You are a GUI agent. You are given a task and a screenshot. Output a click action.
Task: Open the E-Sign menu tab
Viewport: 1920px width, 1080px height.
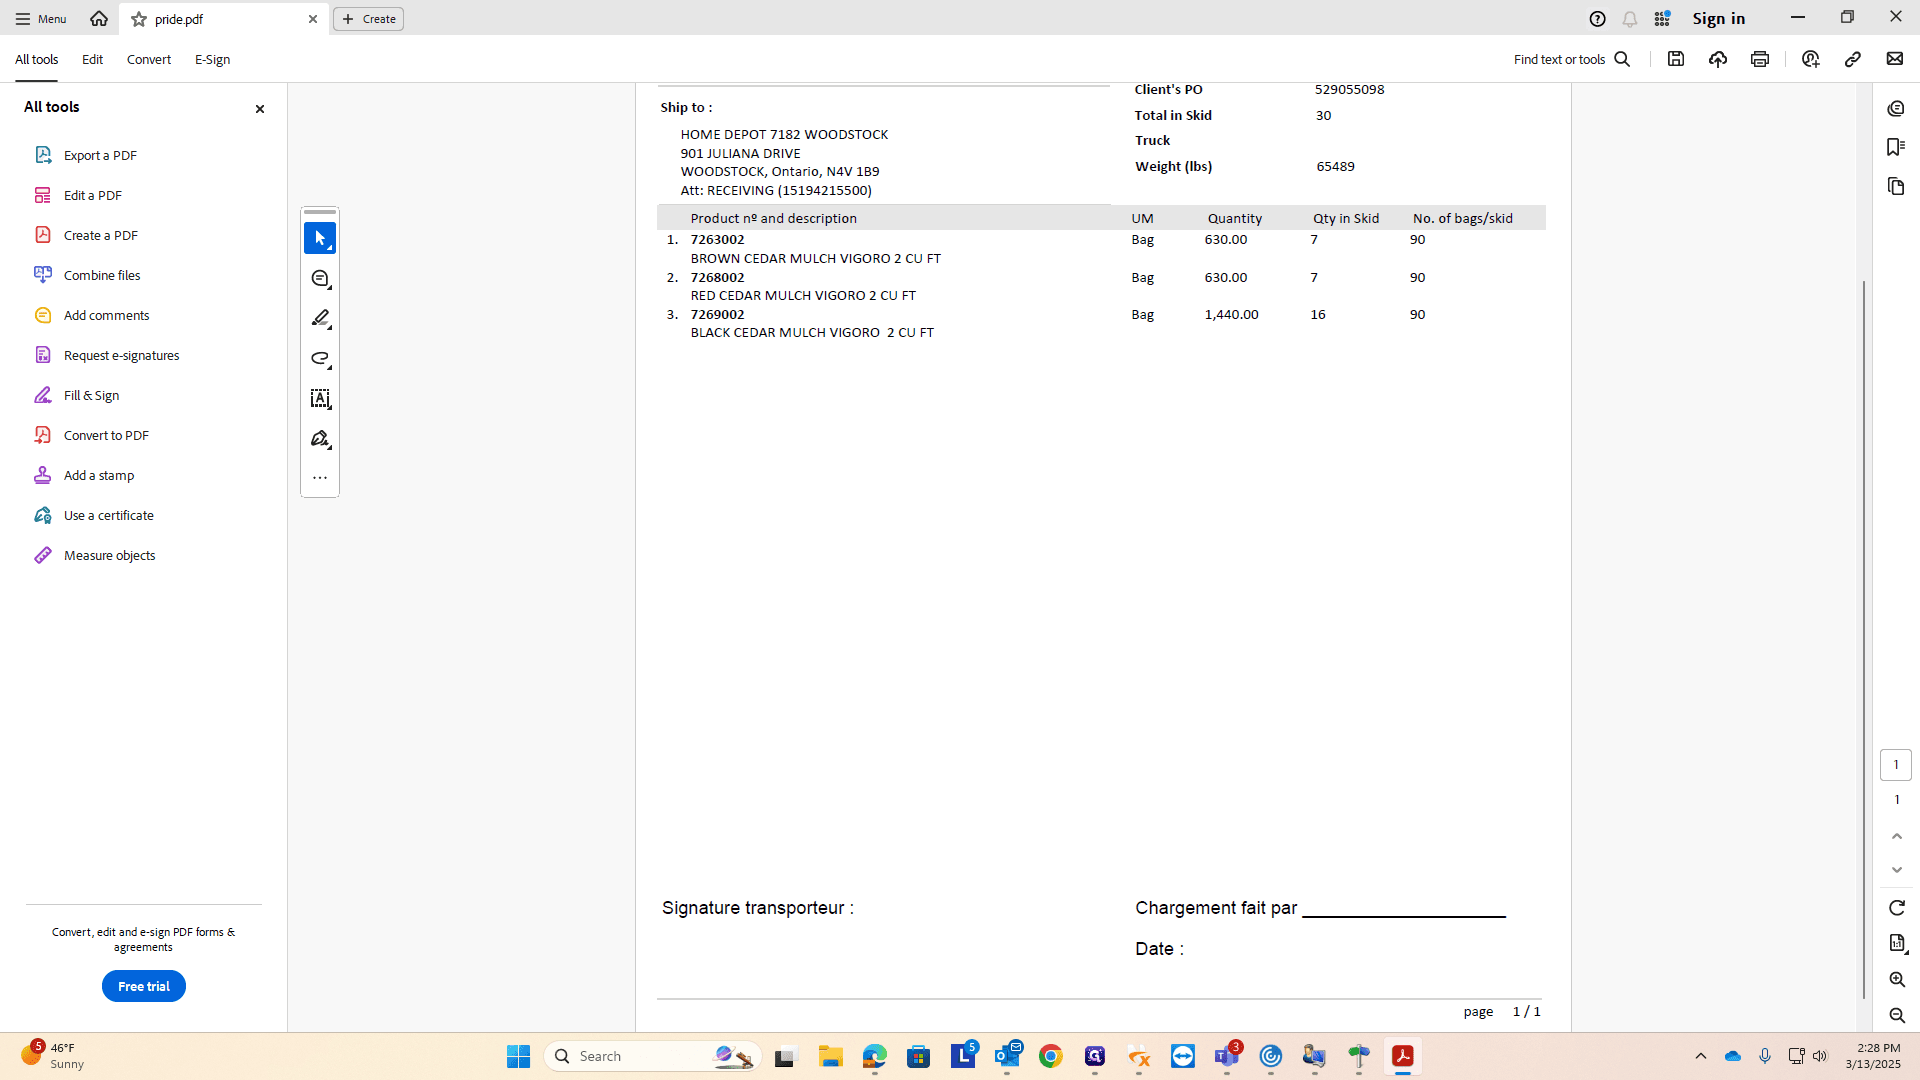click(x=213, y=59)
